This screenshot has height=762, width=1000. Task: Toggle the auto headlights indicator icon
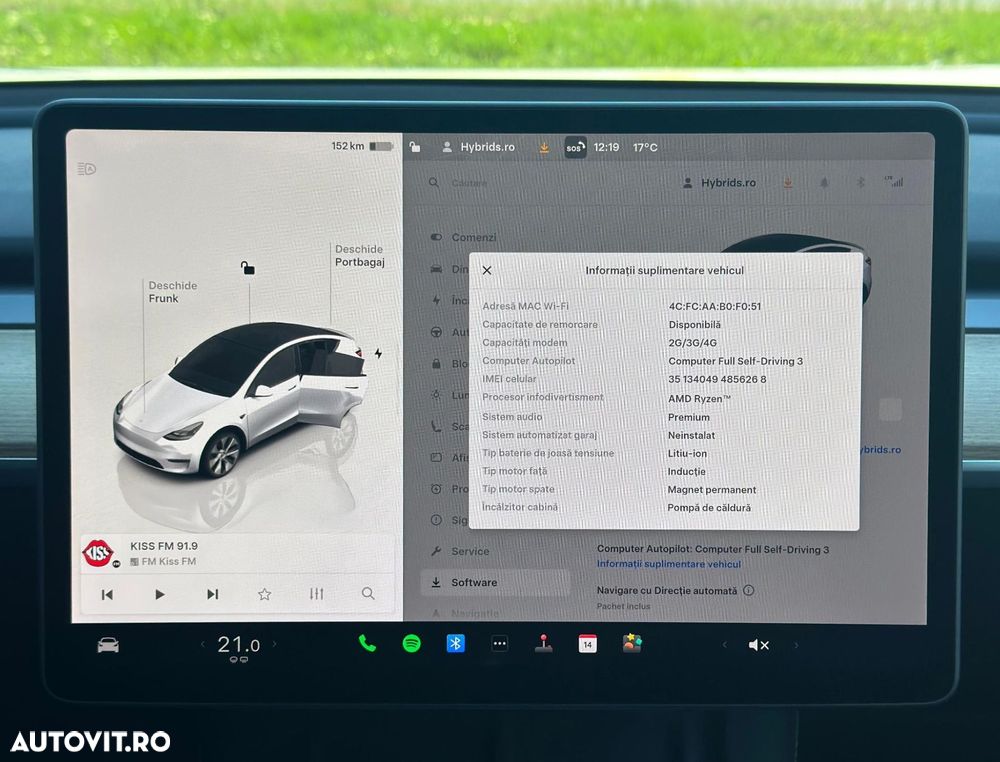86,169
